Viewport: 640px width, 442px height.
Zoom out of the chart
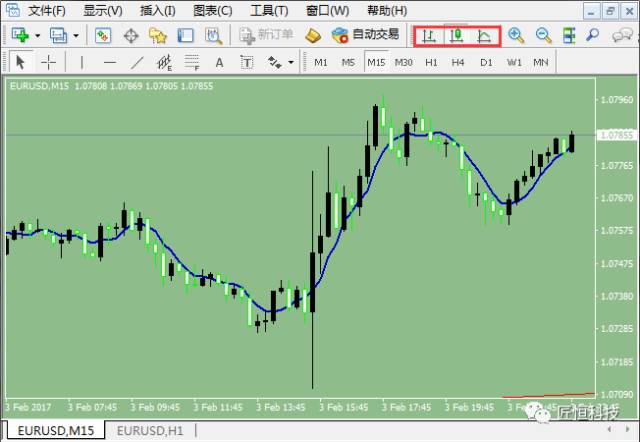[x=543, y=35]
